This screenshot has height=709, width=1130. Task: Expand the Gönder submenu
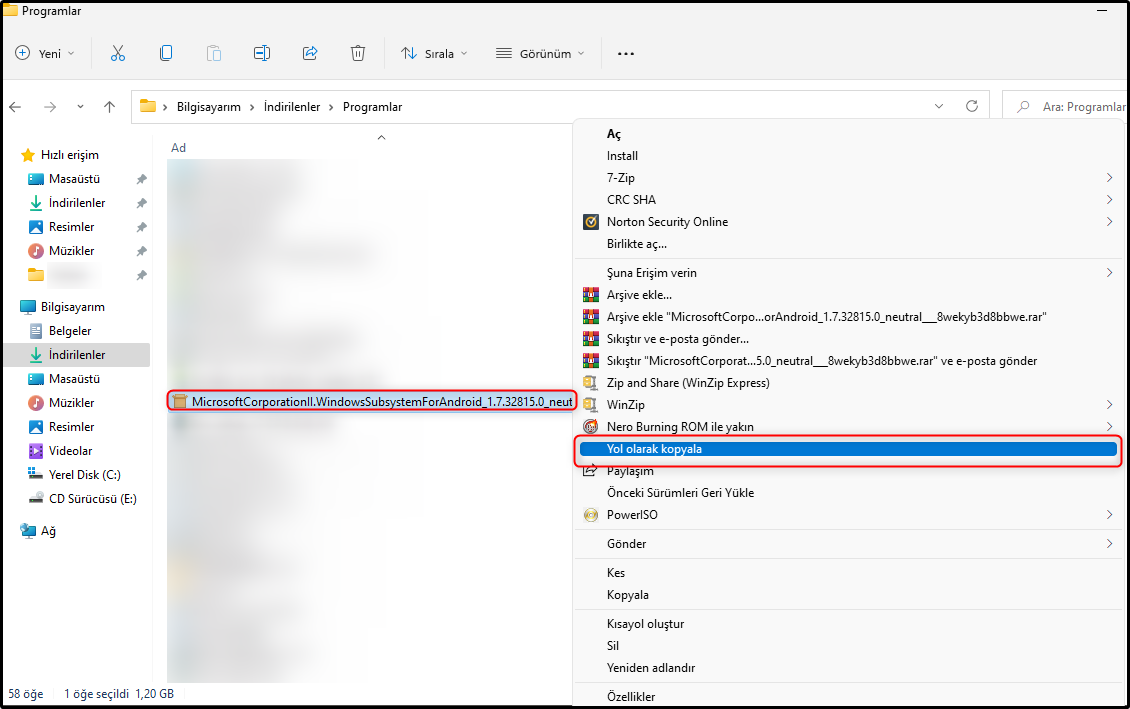click(848, 543)
